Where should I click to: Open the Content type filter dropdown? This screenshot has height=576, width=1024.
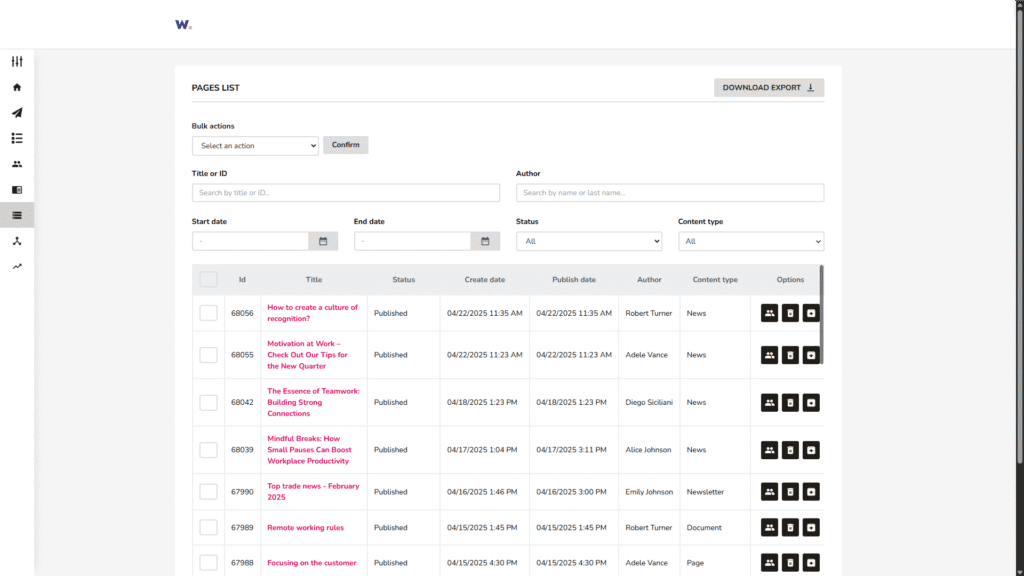click(751, 241)
